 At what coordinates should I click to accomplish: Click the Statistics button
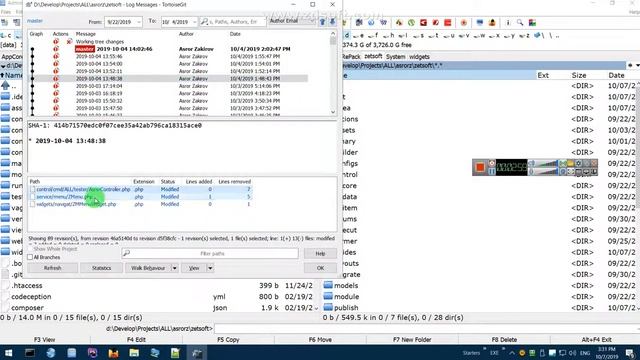click(x=102, y=268)
